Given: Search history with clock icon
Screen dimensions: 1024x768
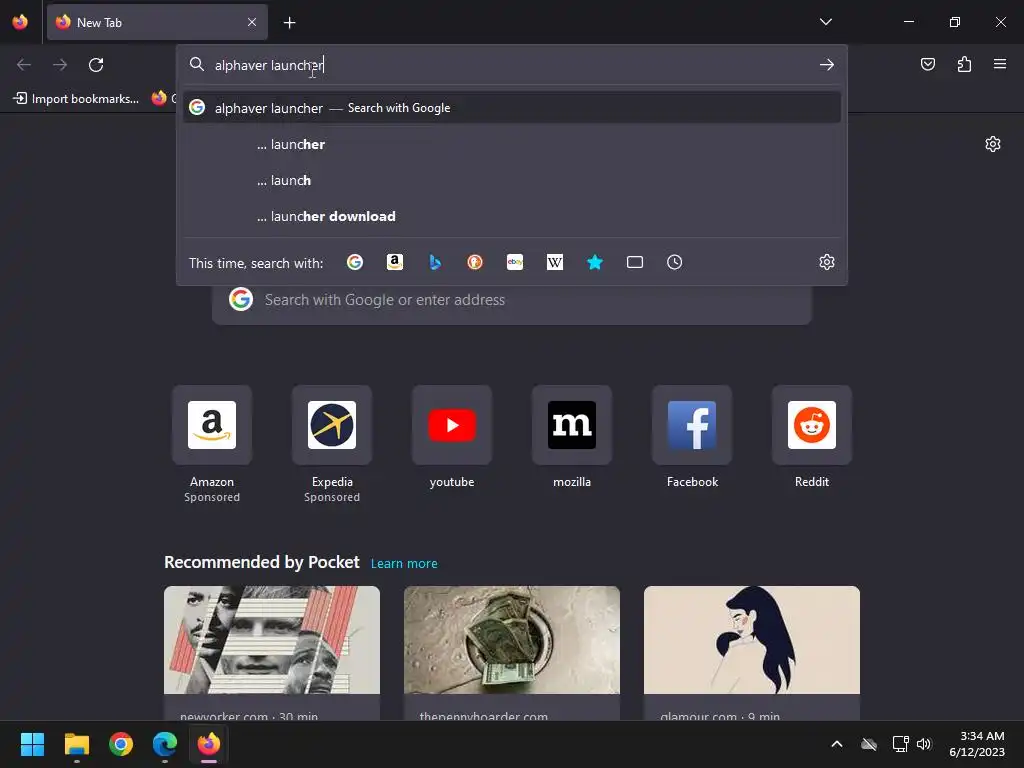Looking at the screenshot, I should (675, 263).
